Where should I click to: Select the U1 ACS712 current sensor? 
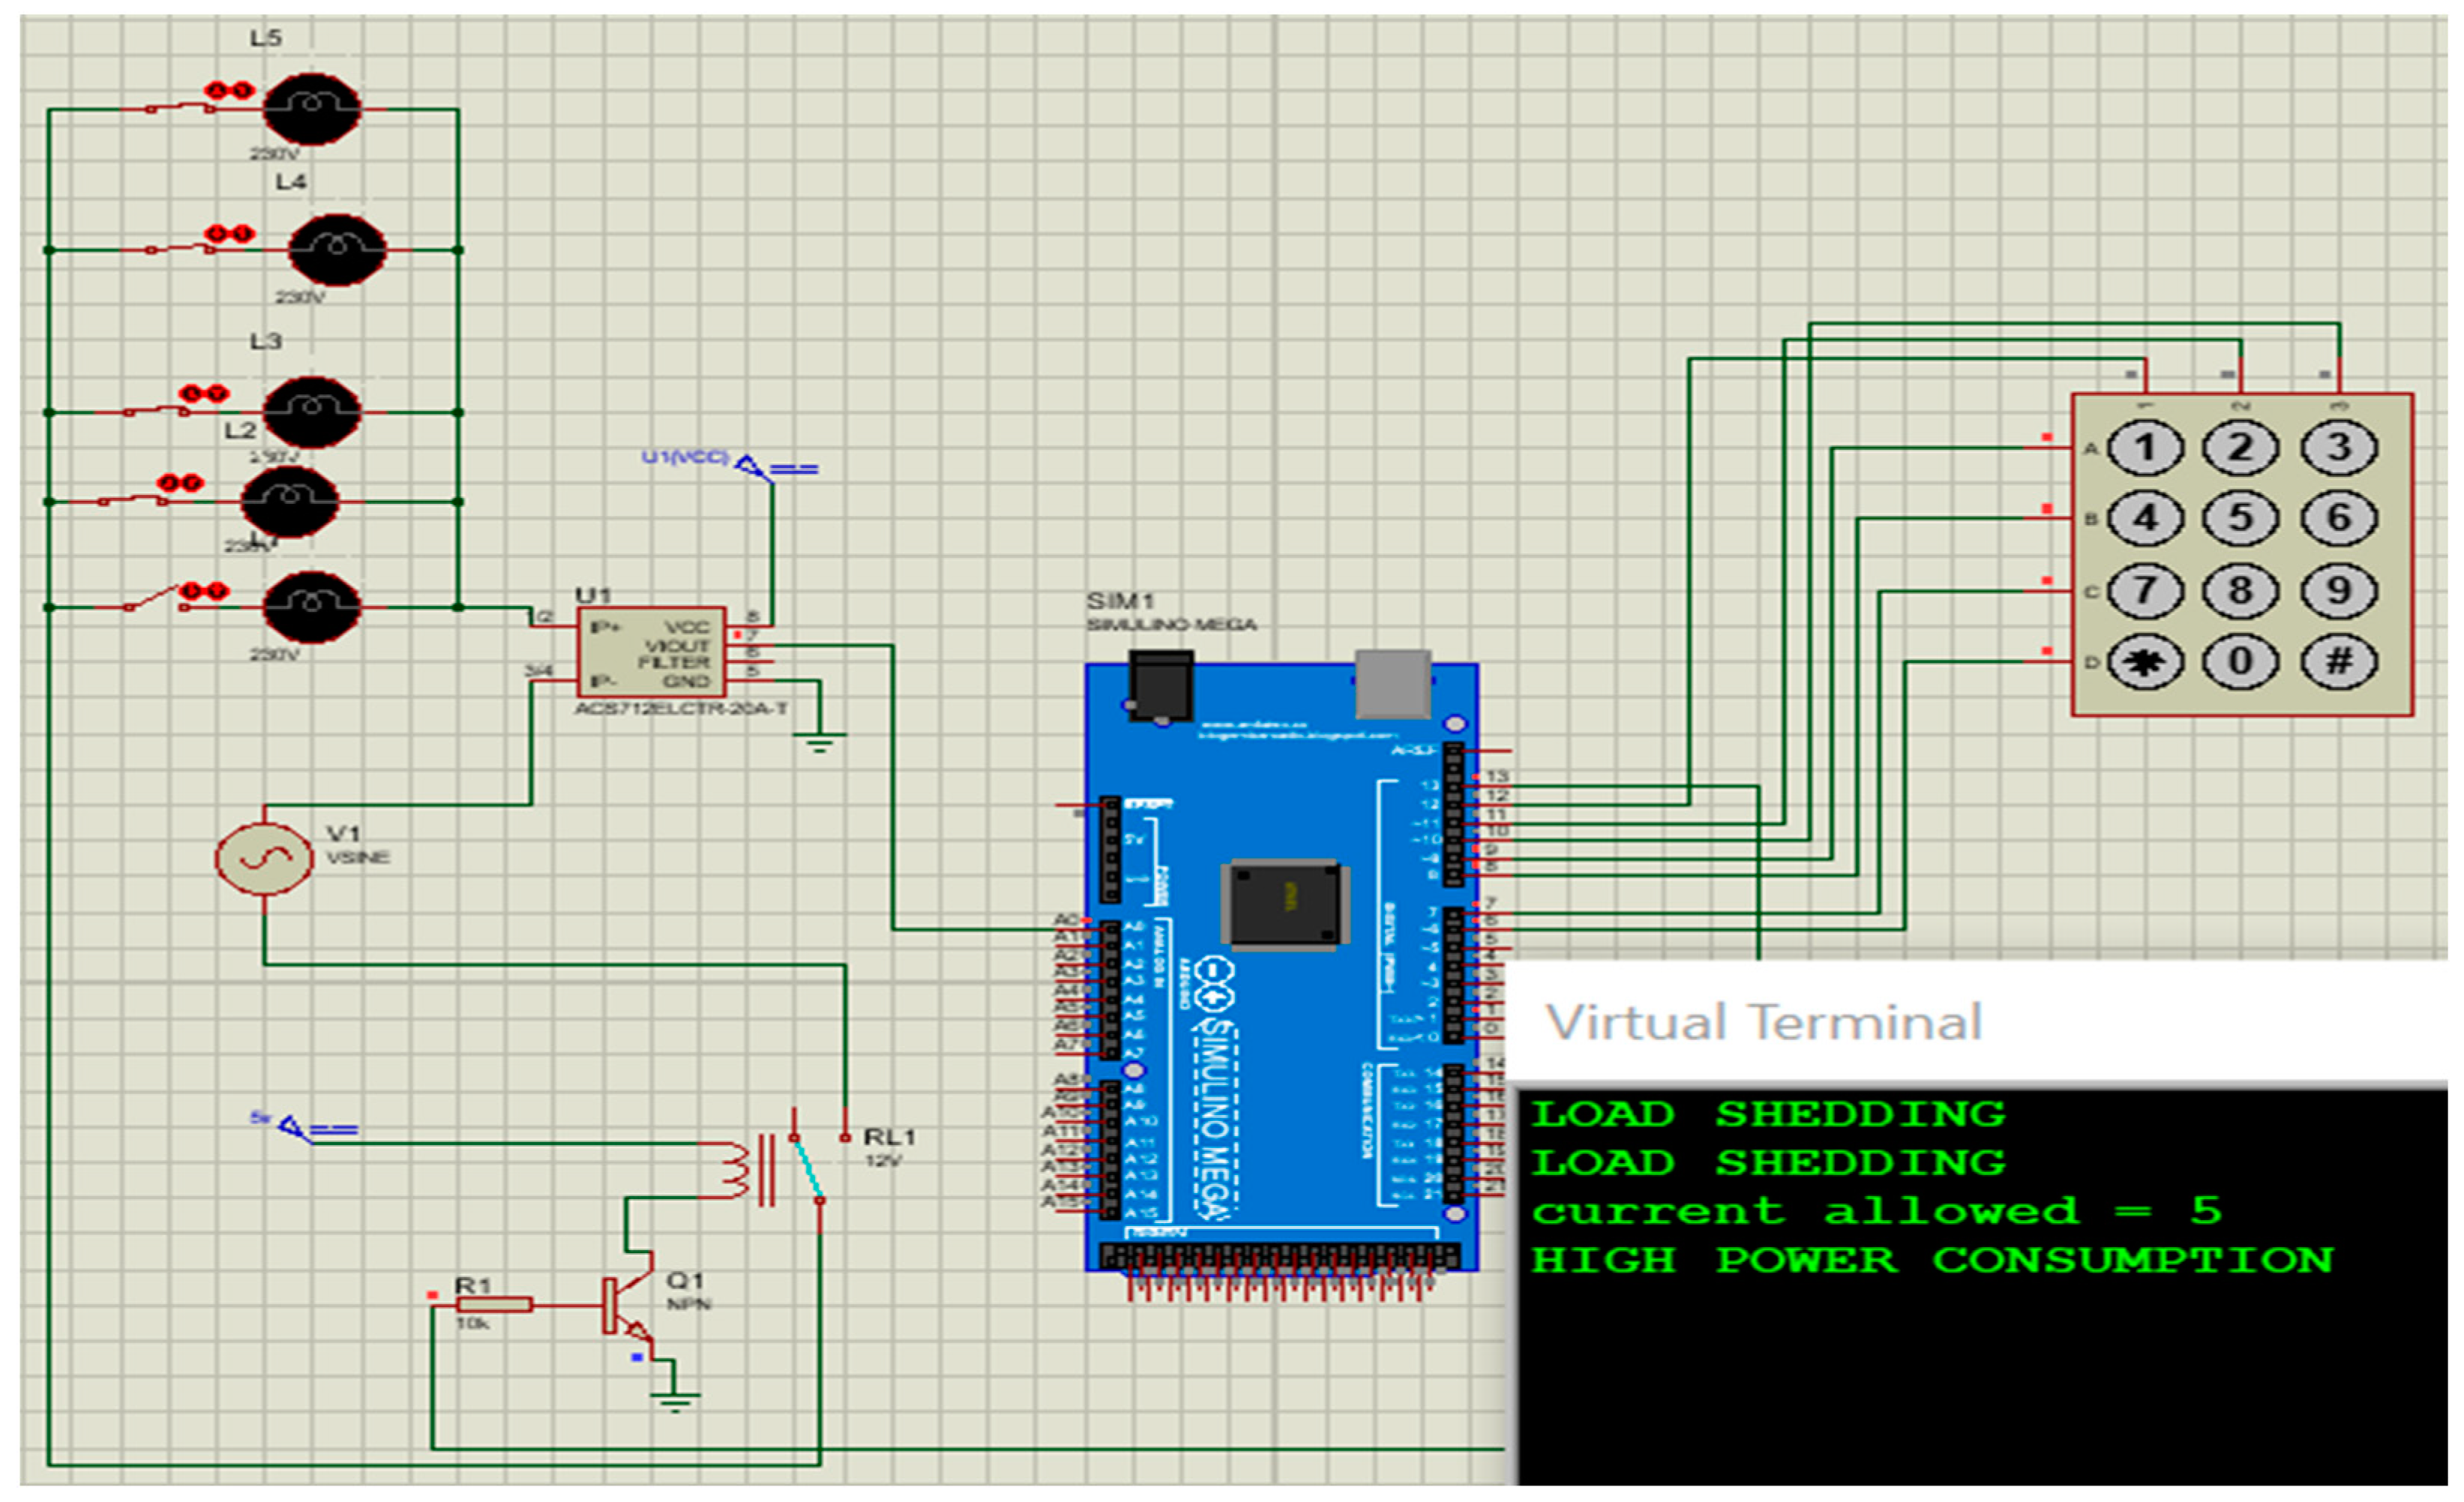click(651, 652)
